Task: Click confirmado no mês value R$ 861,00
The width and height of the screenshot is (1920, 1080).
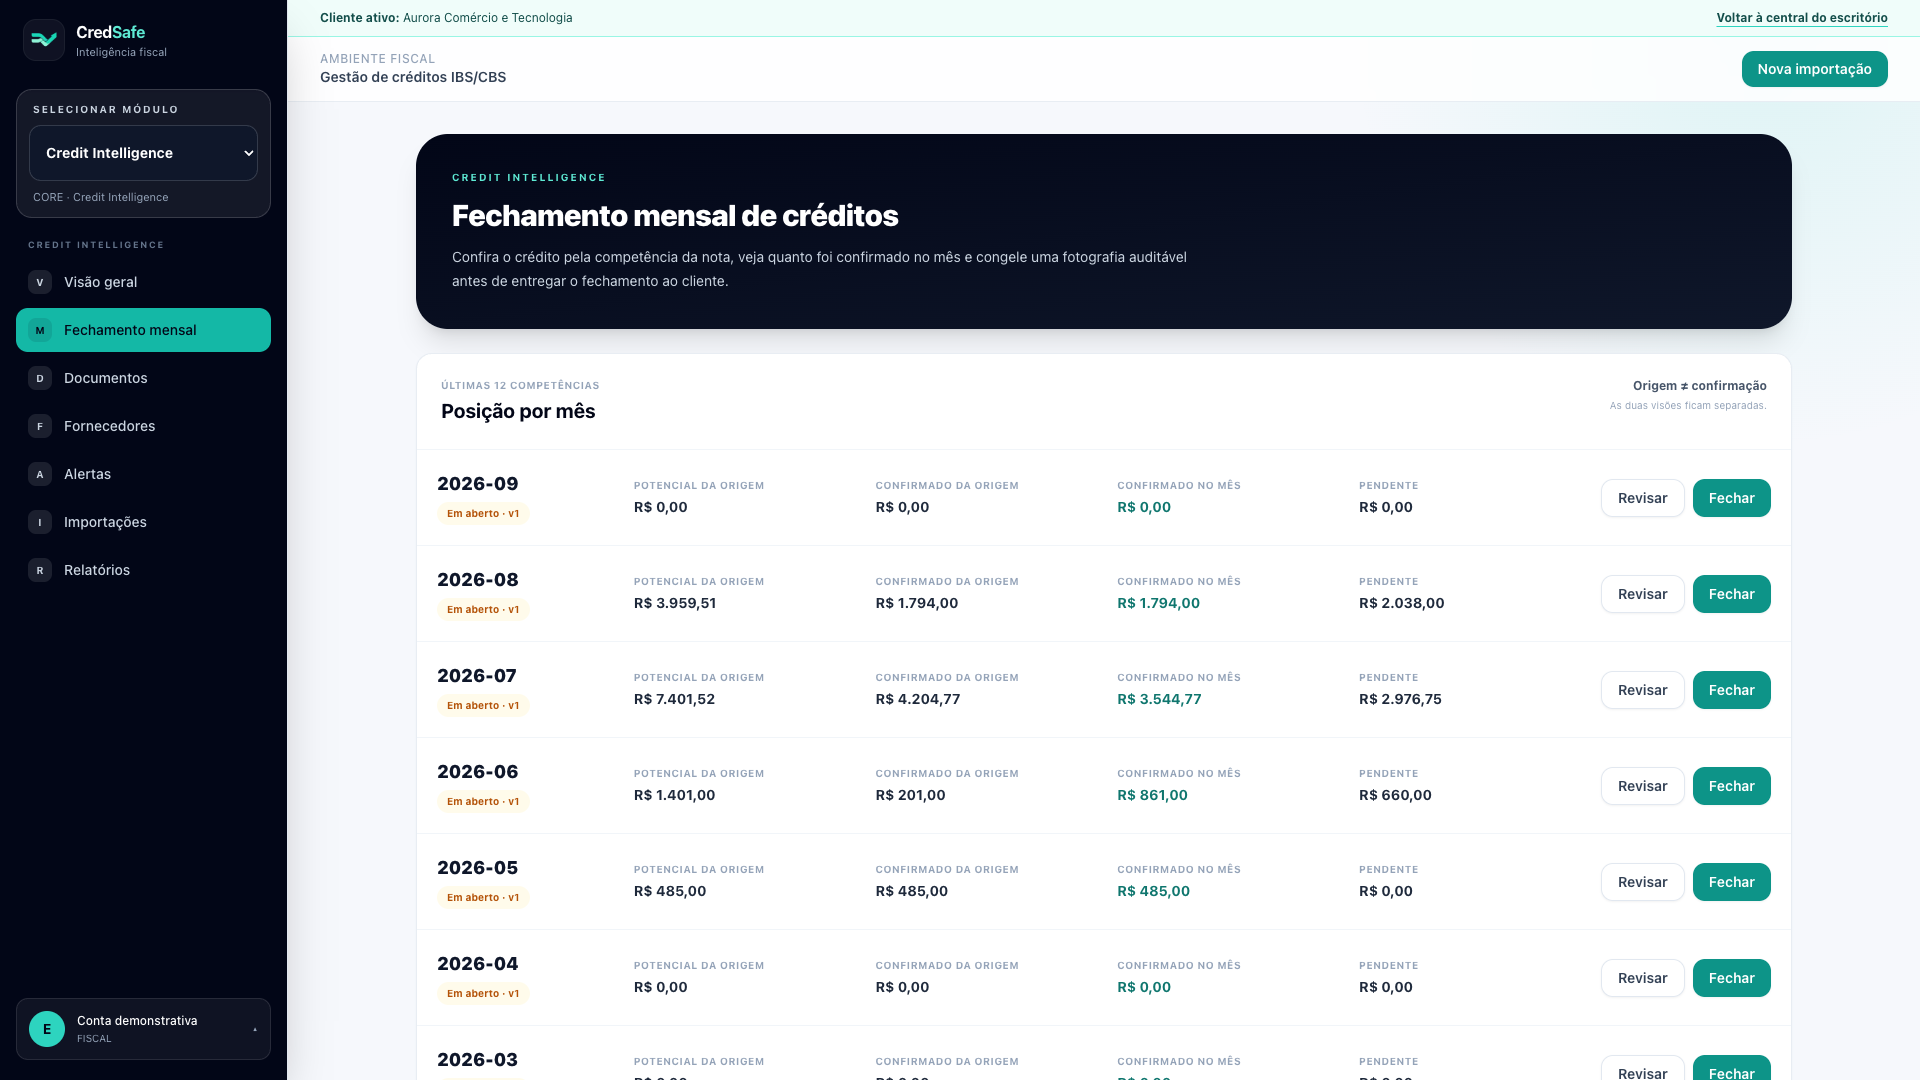Action: coord(1152,795)
